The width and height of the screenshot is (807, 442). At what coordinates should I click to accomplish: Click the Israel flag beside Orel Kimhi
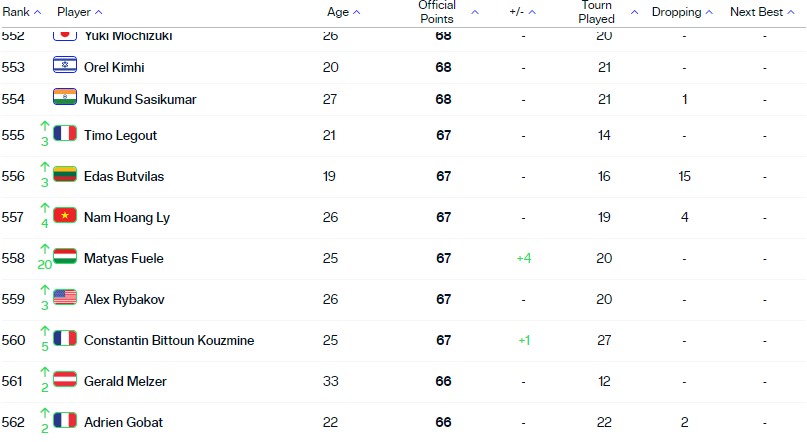pyautogui.click(x=65, y=65)
